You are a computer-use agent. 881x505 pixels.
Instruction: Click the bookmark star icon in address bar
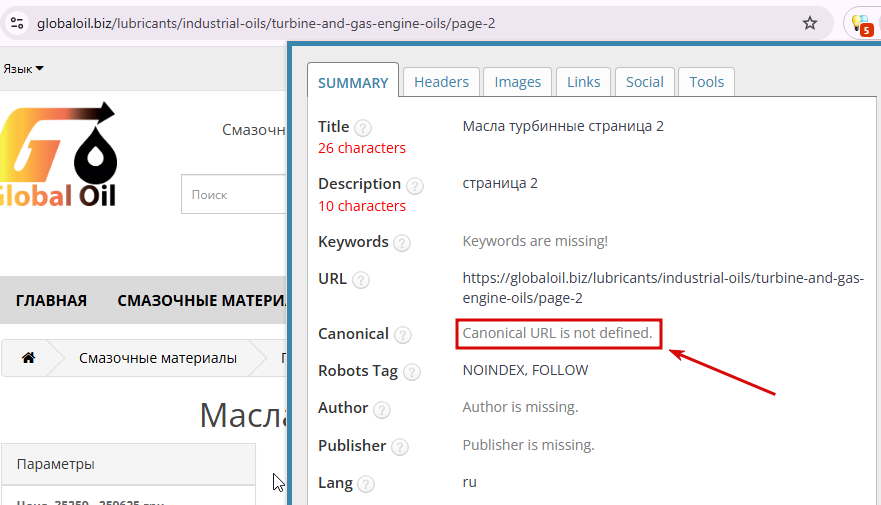pyautogui.click(x=810, y=23)
